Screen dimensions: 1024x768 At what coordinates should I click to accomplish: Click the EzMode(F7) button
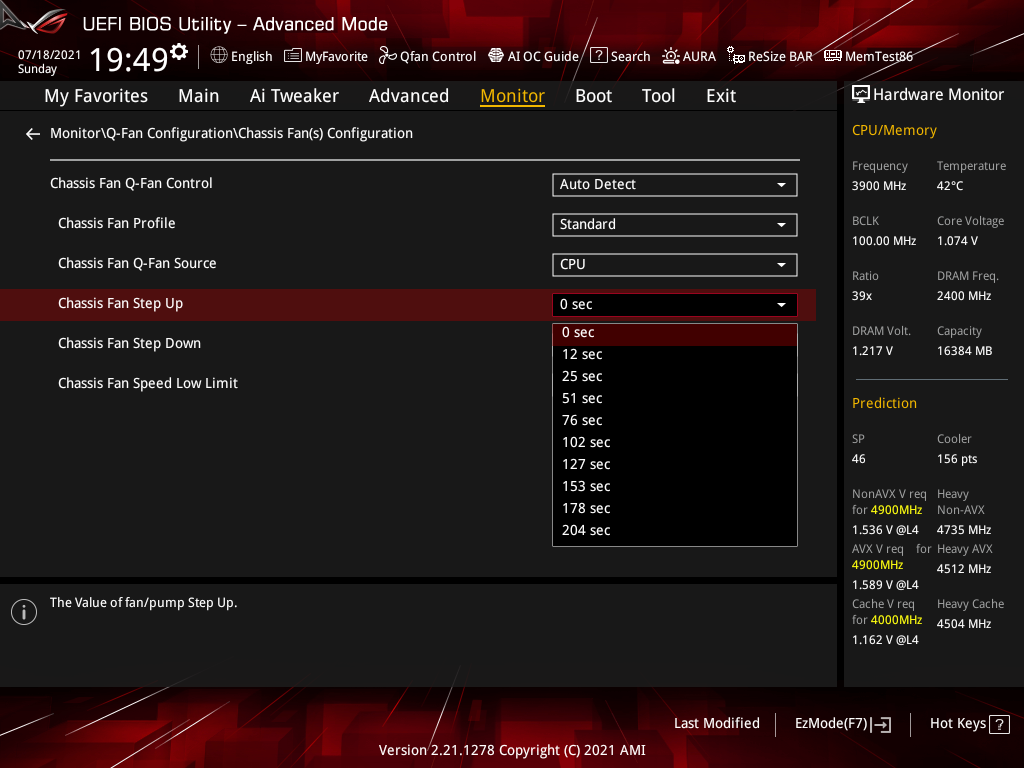[842, 723]
